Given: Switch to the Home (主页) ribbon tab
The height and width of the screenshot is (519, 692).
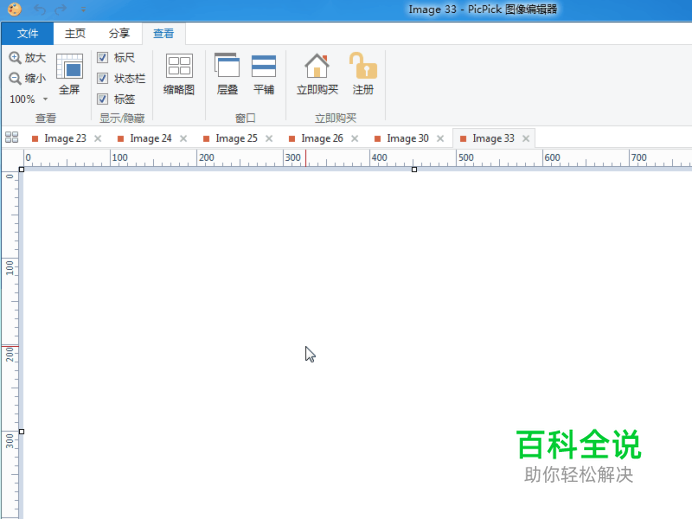Looking at the screenshot, I should click(x=75, y=34).
